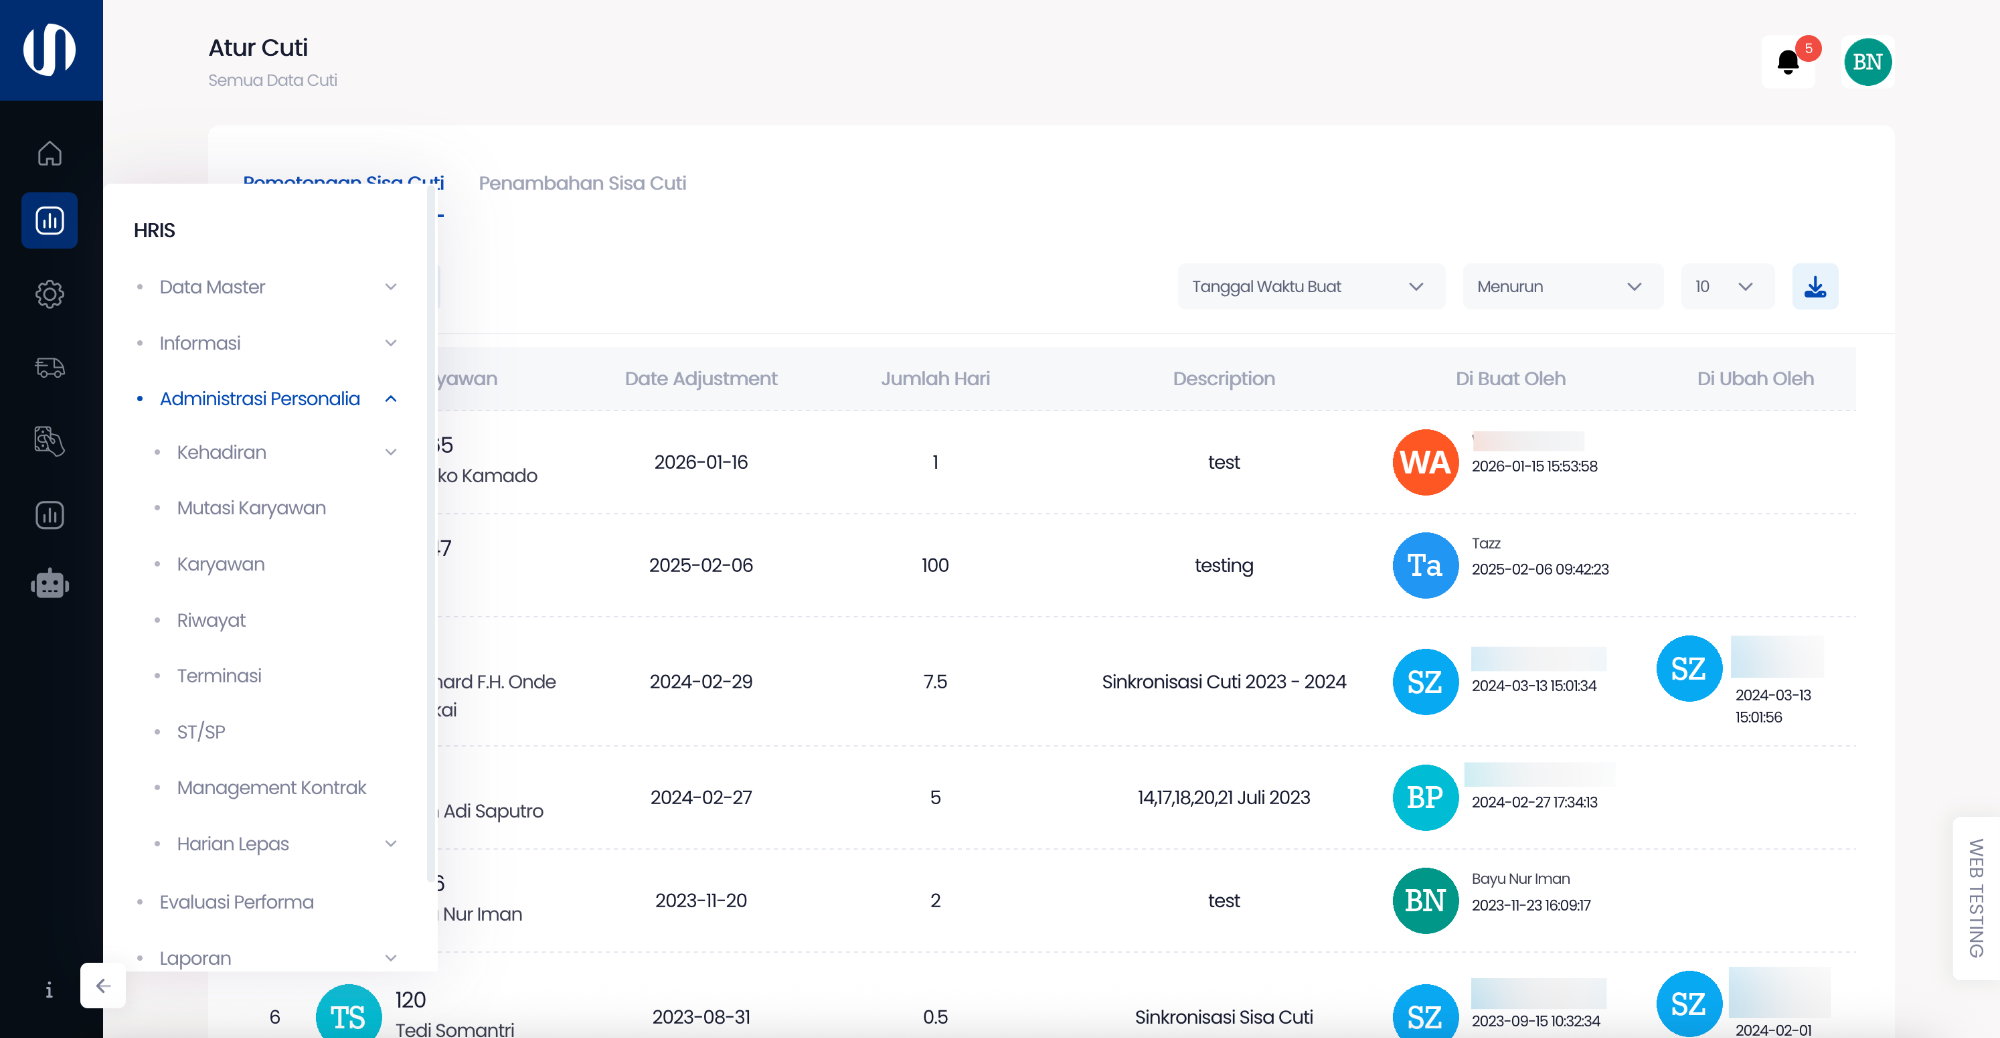The height and width of the screenshot is (1038, 2000).
Task: Click the download export icon button
Action: pyautogui.click(x=1814, y=287)
